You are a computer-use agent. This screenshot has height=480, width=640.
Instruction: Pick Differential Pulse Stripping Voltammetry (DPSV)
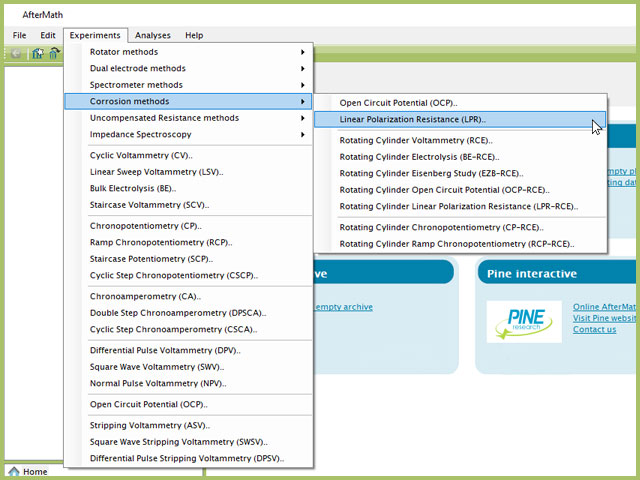point(188,459)
